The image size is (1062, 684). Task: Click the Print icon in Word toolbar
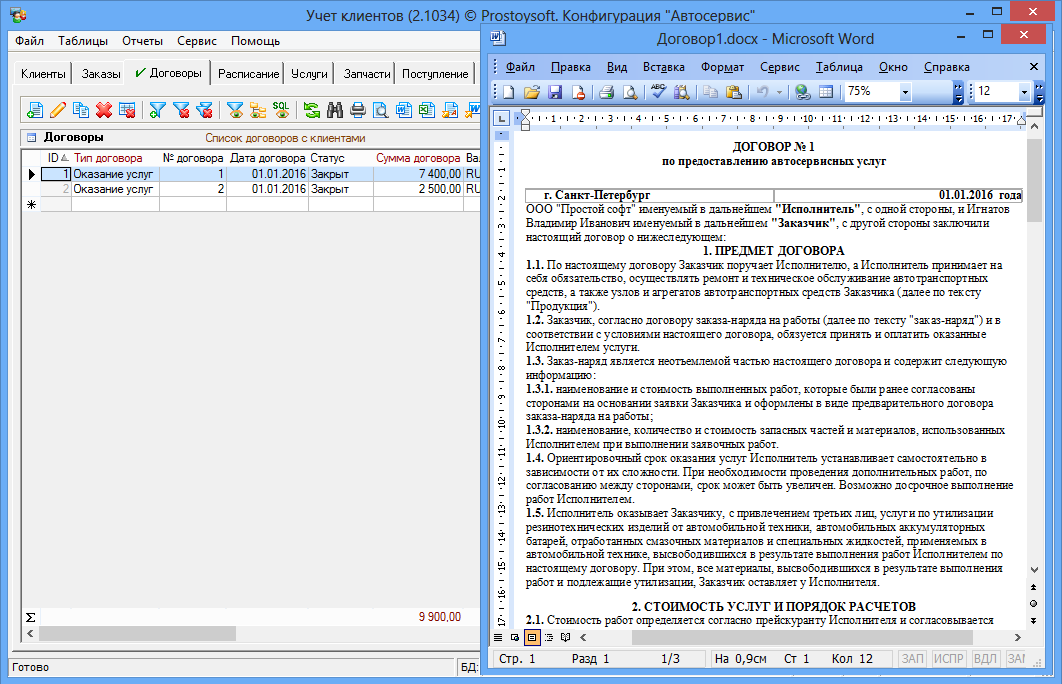tap(607, 92)
